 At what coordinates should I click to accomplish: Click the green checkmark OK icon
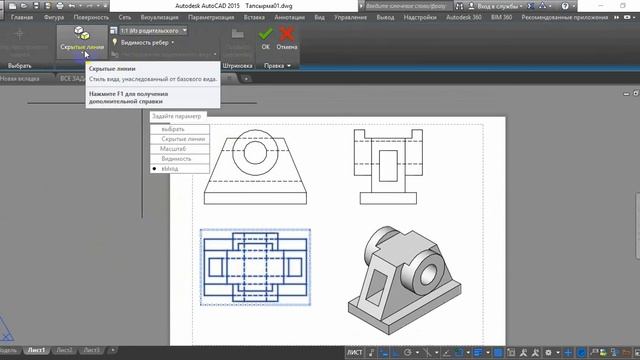(265, 34)
